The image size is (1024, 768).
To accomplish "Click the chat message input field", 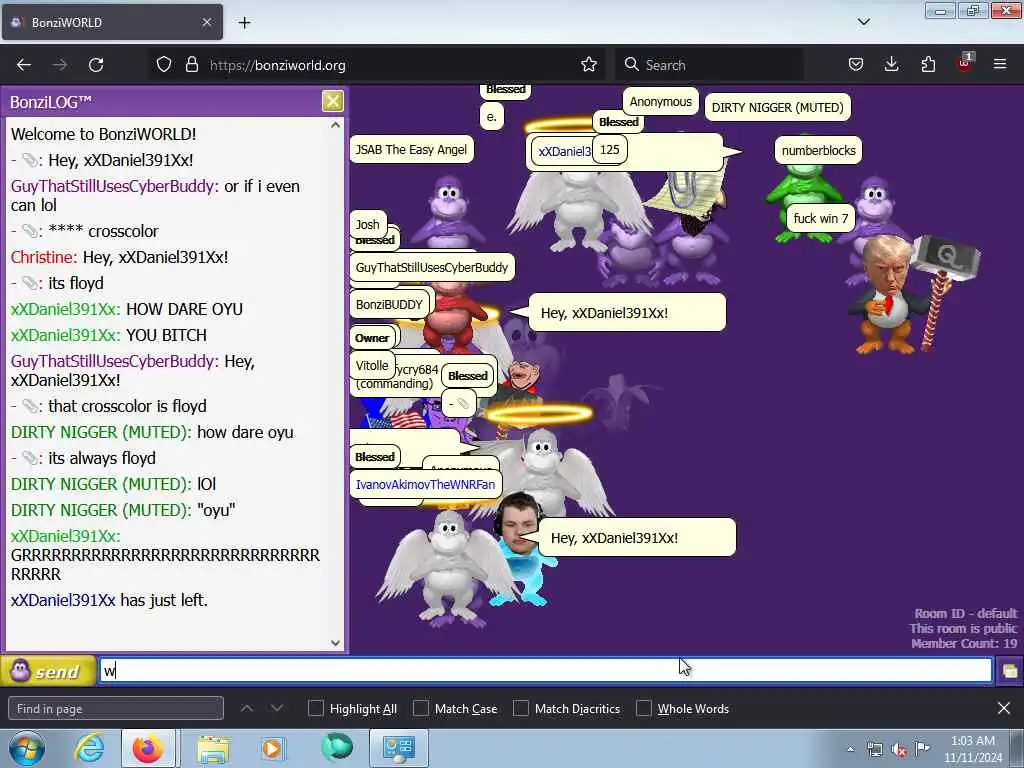I will pyautogui.click(x=545, y=671).
